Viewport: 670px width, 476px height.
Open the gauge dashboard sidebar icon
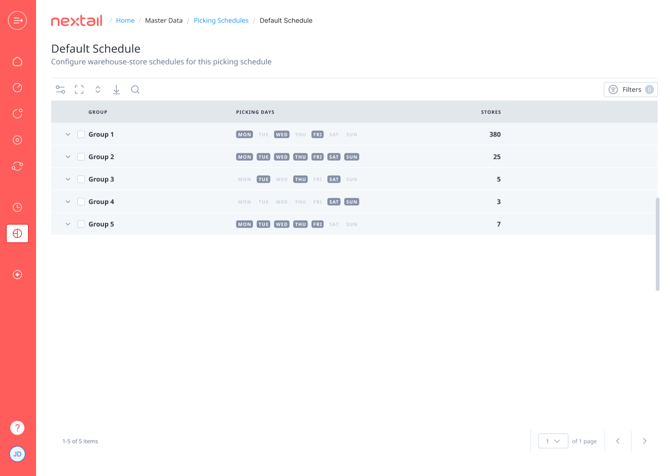[18, 88]
